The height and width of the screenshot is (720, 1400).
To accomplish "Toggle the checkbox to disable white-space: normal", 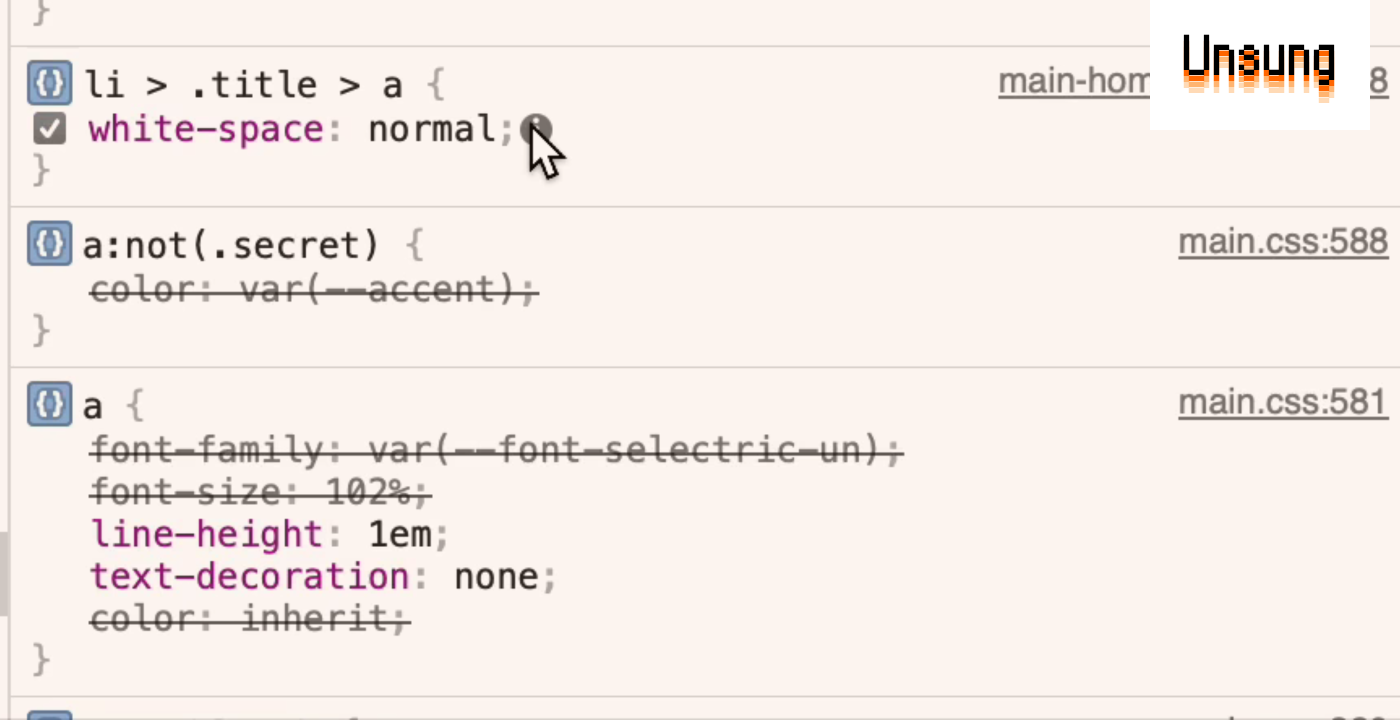I will pos(49,129).
